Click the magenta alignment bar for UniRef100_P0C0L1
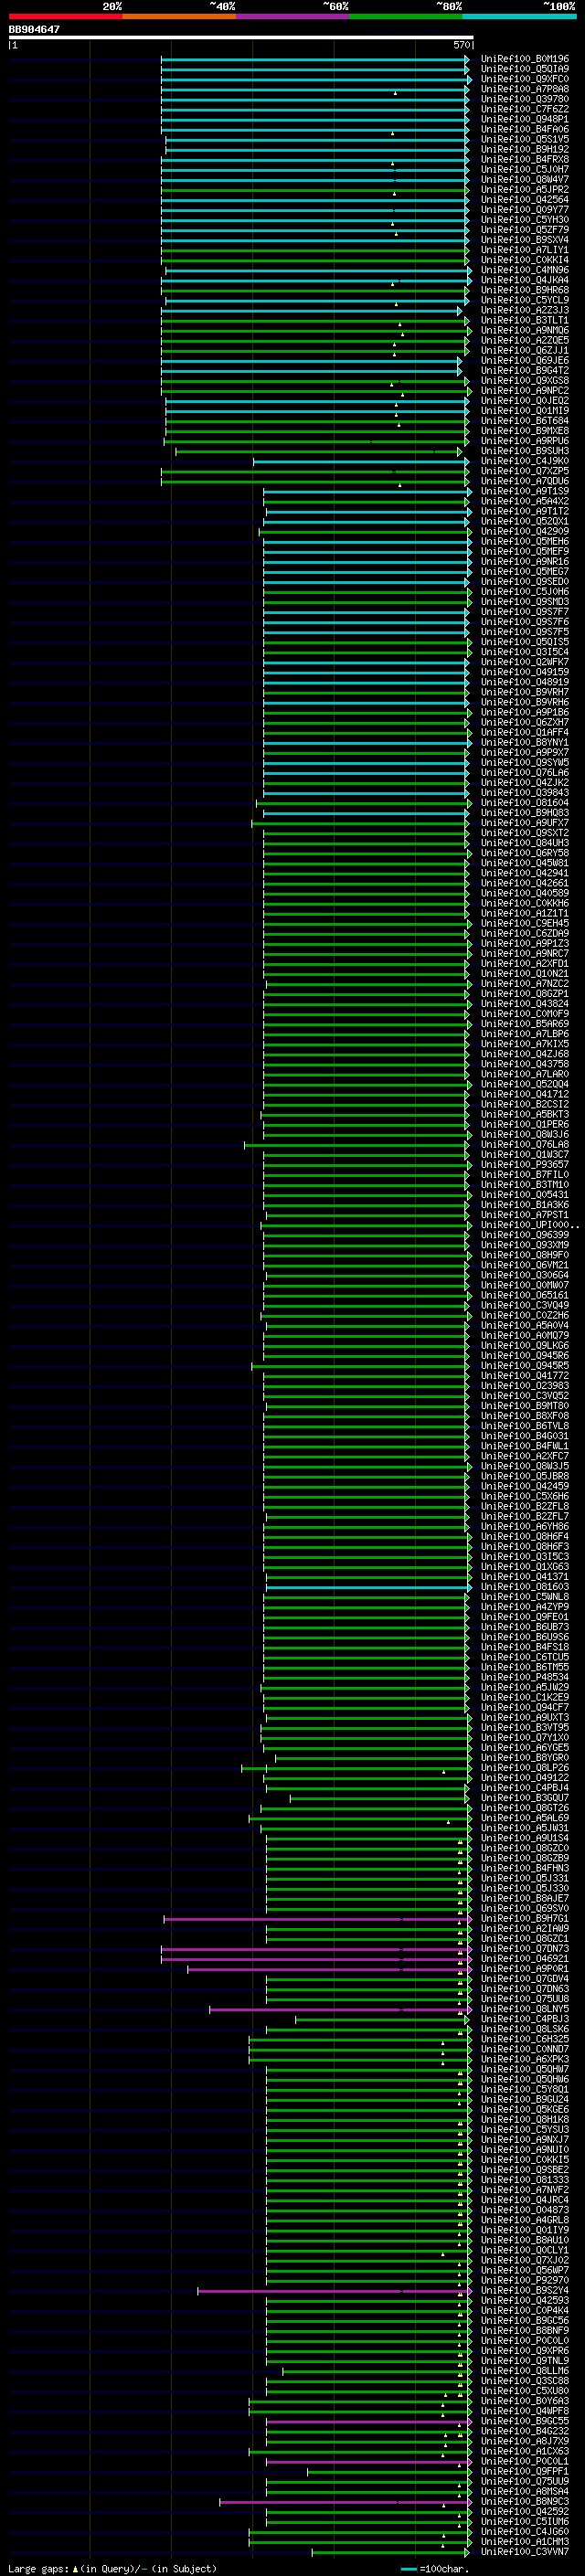This screenshot has width=585, height=2576. click(x=369, y=2461)
